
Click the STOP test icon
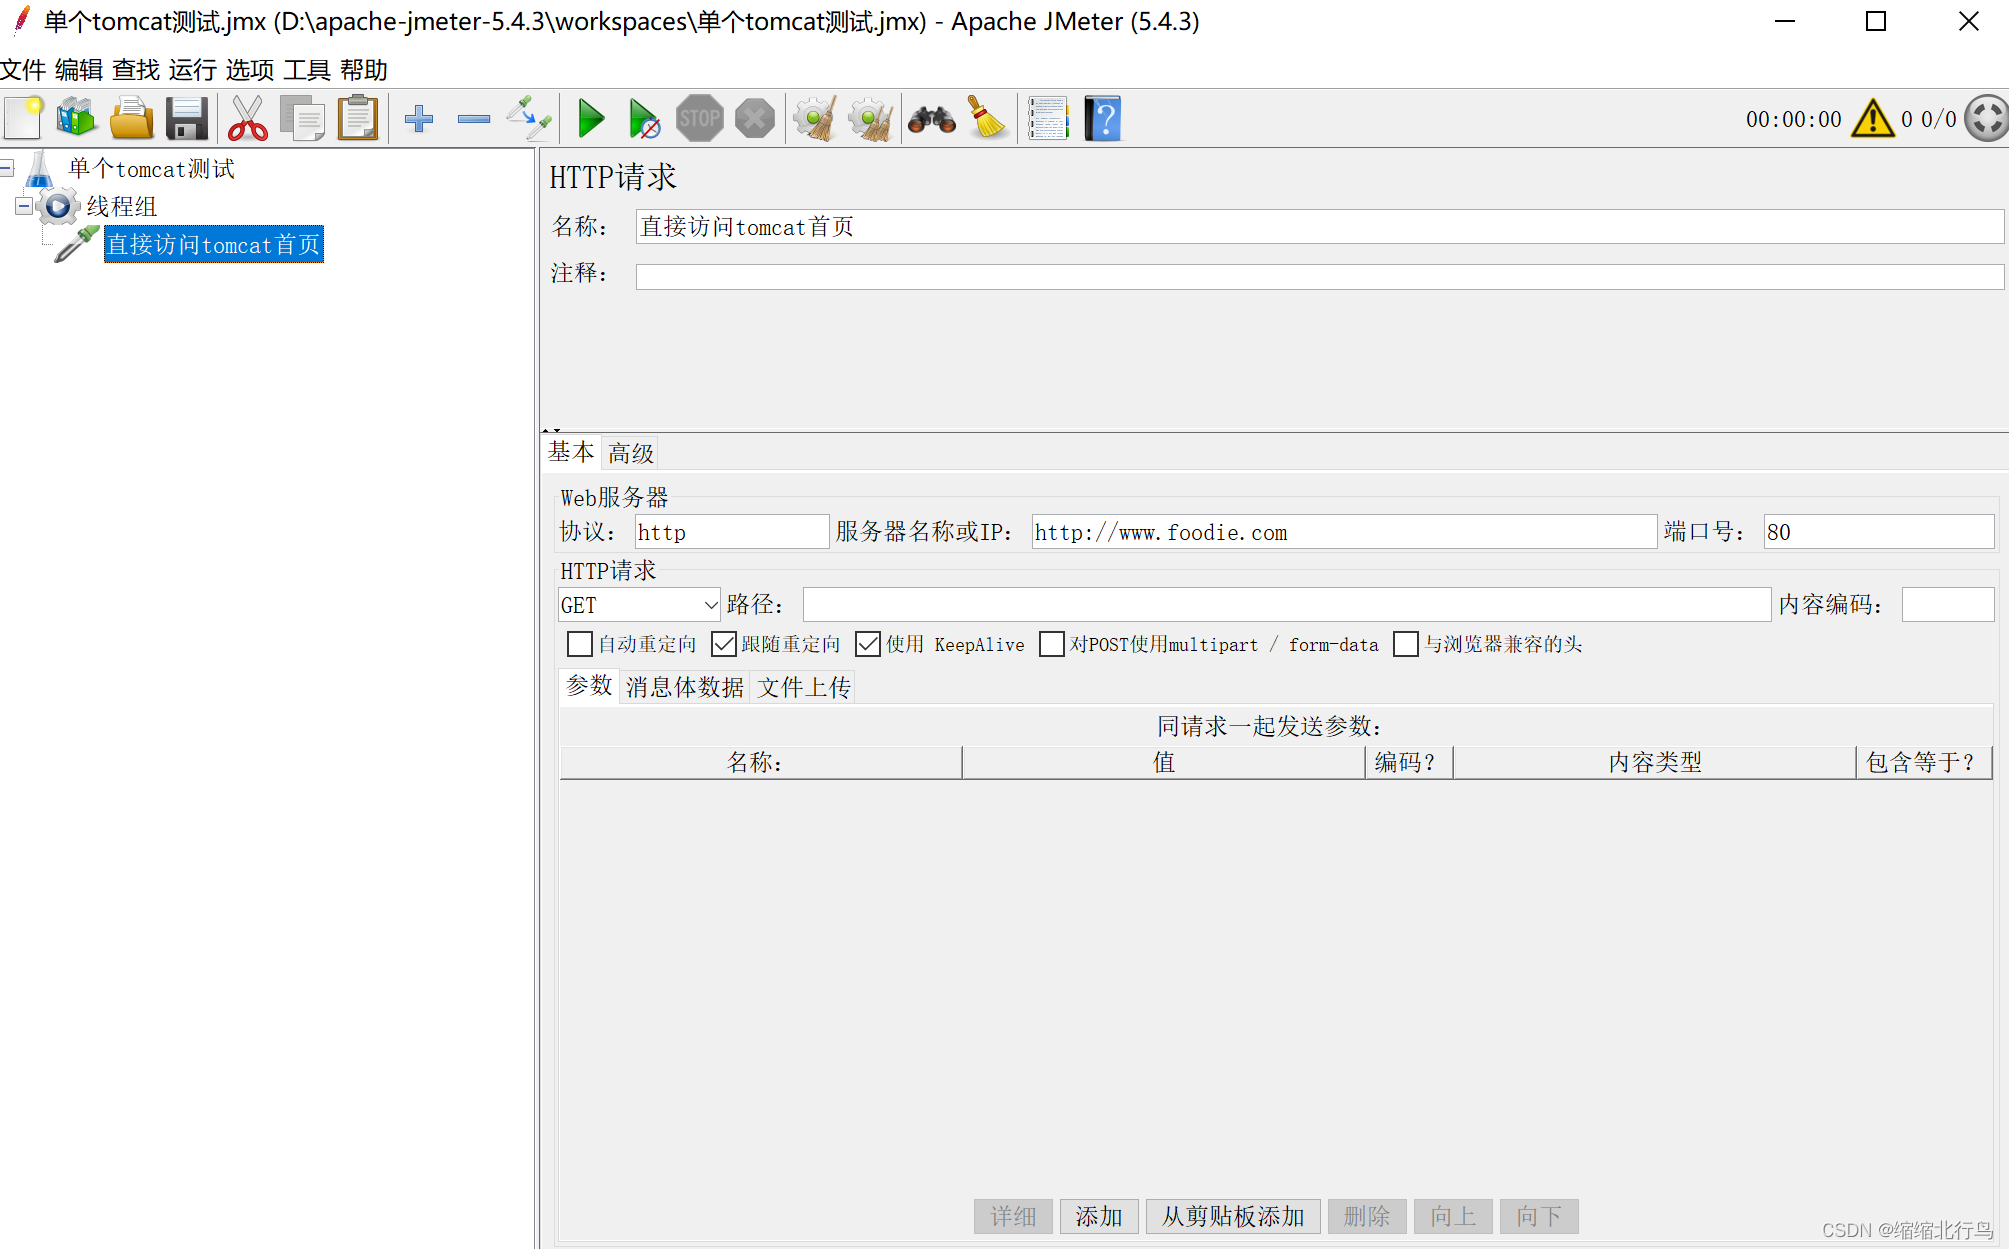coord(699,119)
